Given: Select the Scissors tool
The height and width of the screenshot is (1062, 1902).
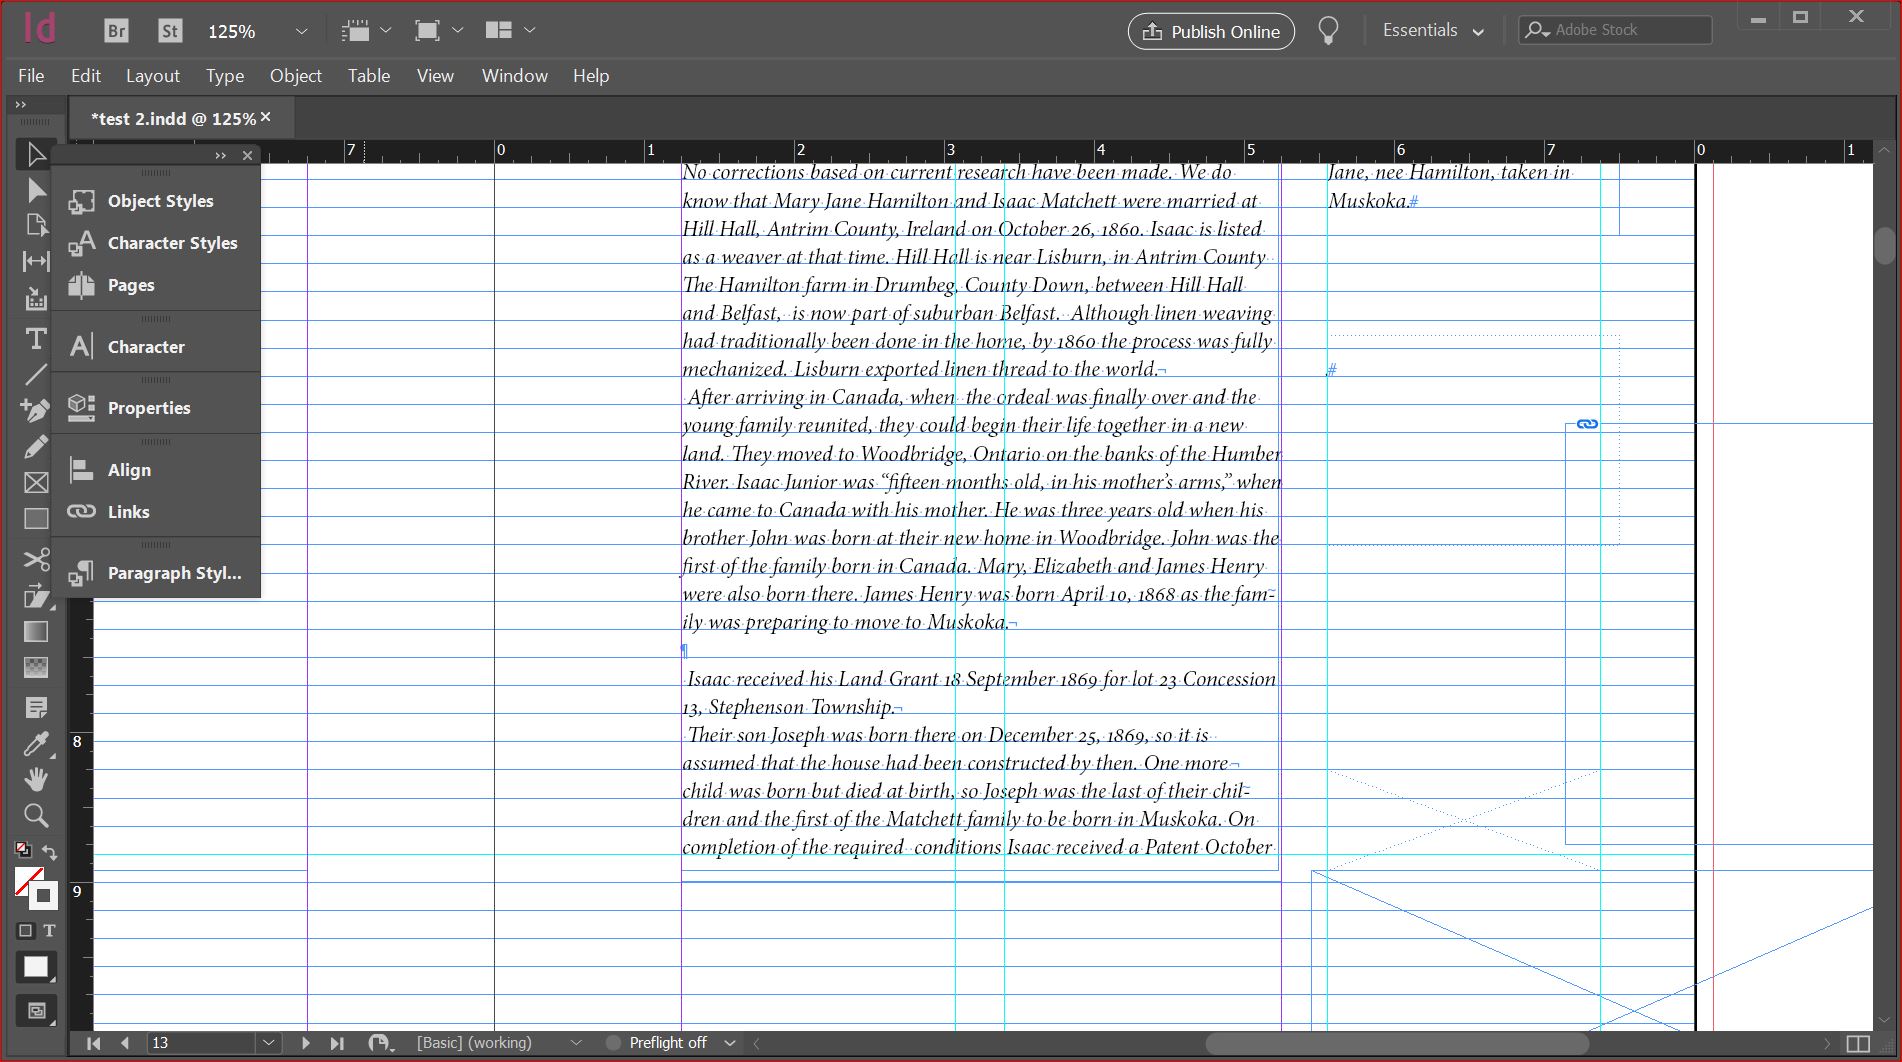Looking at the screenshot, I should (x=36, y=559).
